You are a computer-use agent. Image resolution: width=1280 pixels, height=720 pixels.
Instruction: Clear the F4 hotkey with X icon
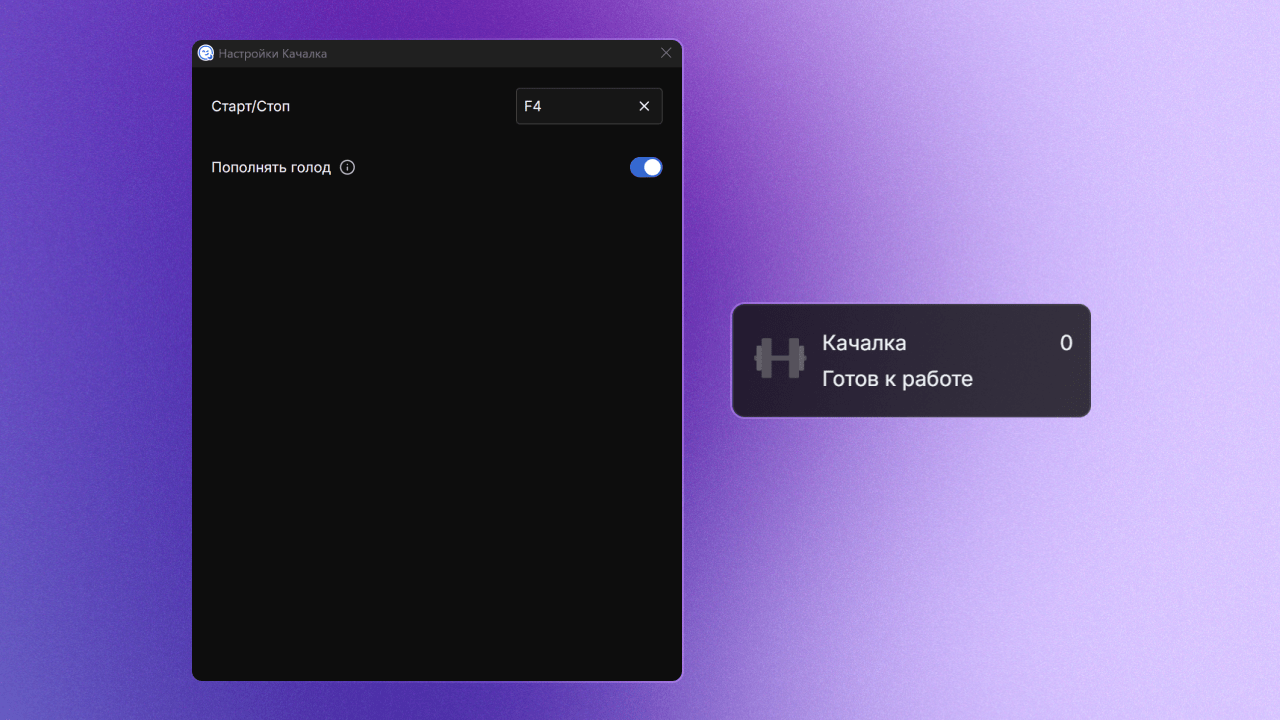pyautogui.click(x=644, y=106)
